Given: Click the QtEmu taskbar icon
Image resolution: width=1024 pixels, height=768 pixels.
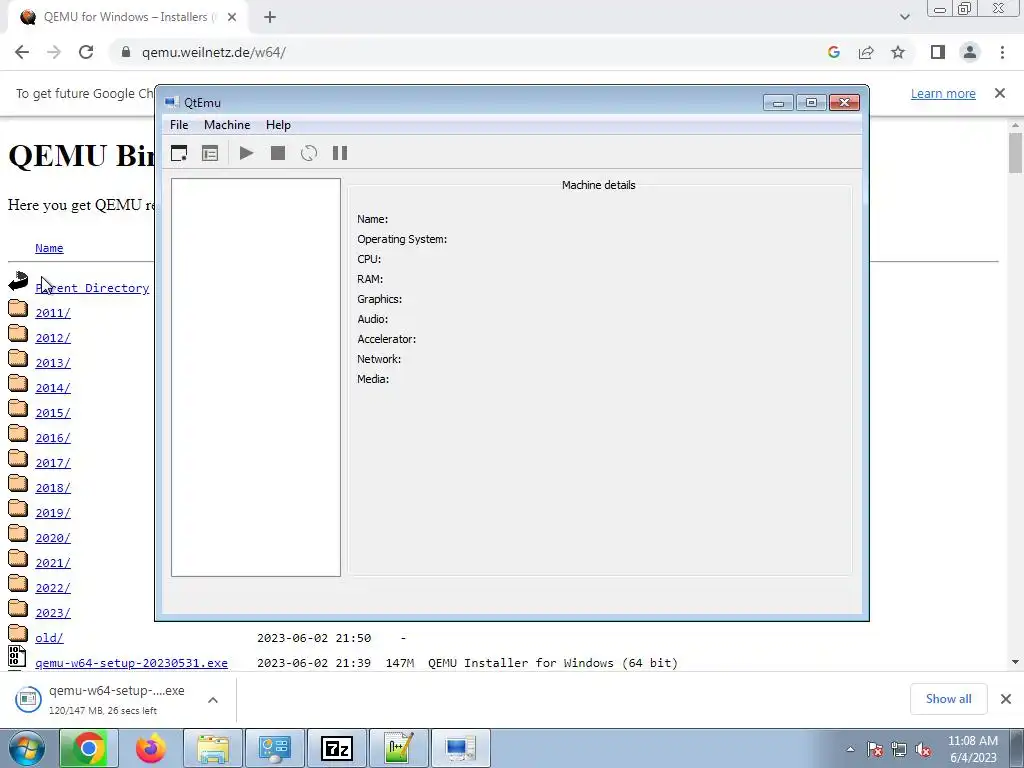Looking at the screenshot, I should 460,748.
